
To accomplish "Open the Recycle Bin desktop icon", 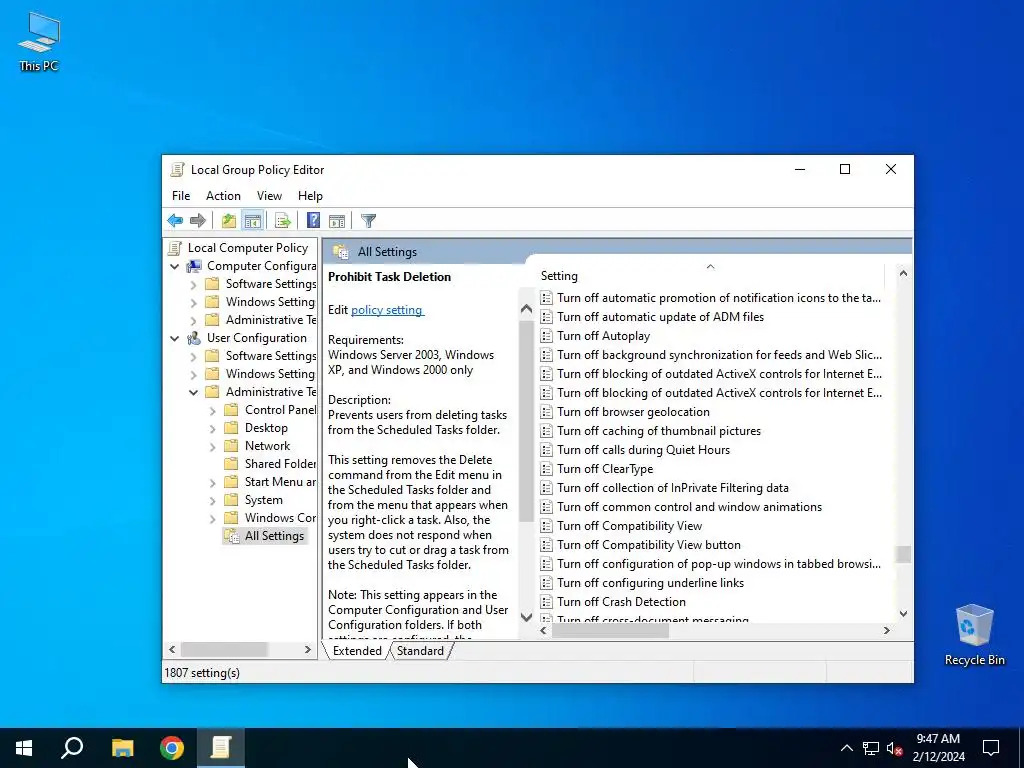I will click(974, 635).
